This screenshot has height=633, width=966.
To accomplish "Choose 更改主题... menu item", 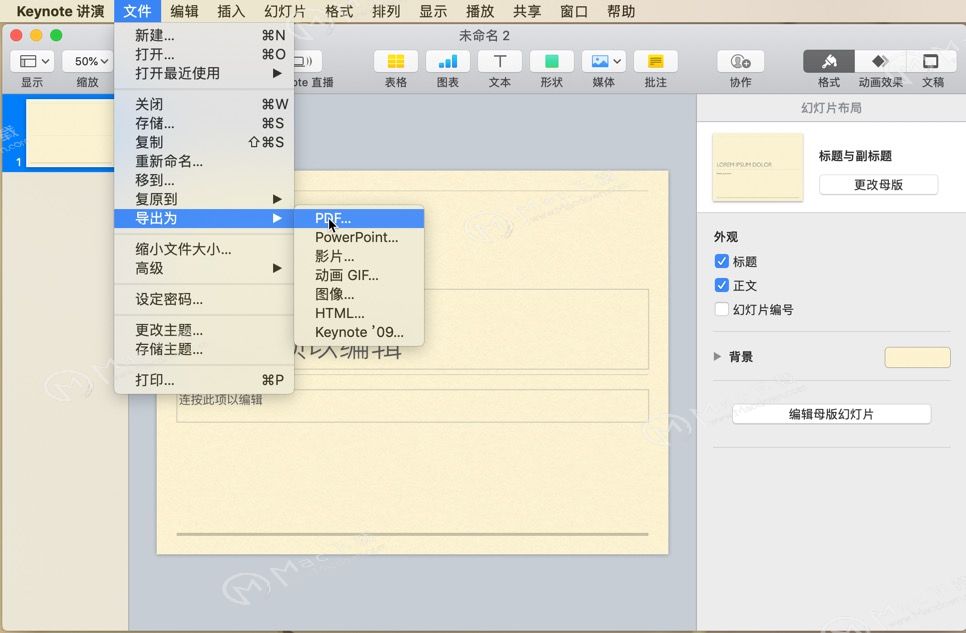I will tap(204, 330).
